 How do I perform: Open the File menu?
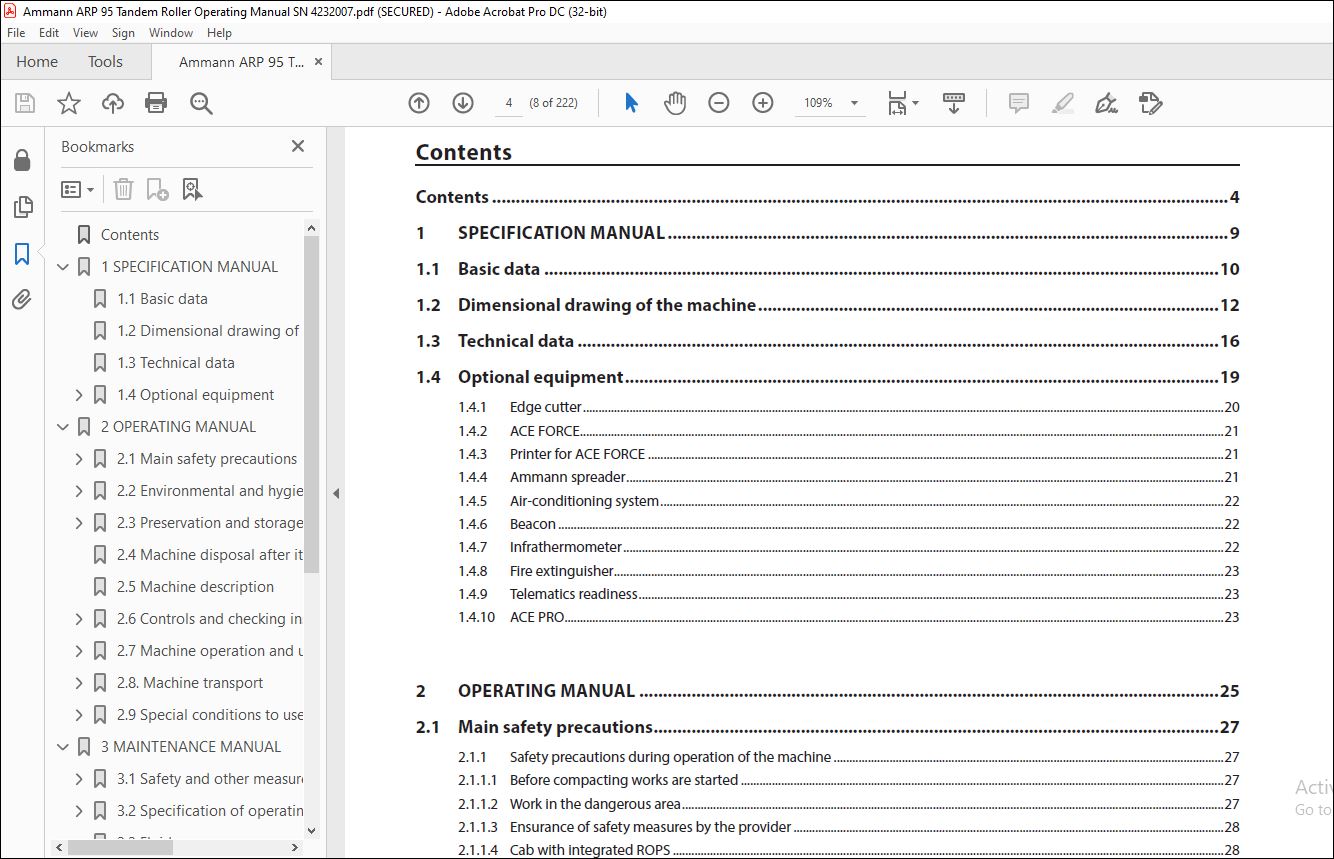click(x=16, y=33)
